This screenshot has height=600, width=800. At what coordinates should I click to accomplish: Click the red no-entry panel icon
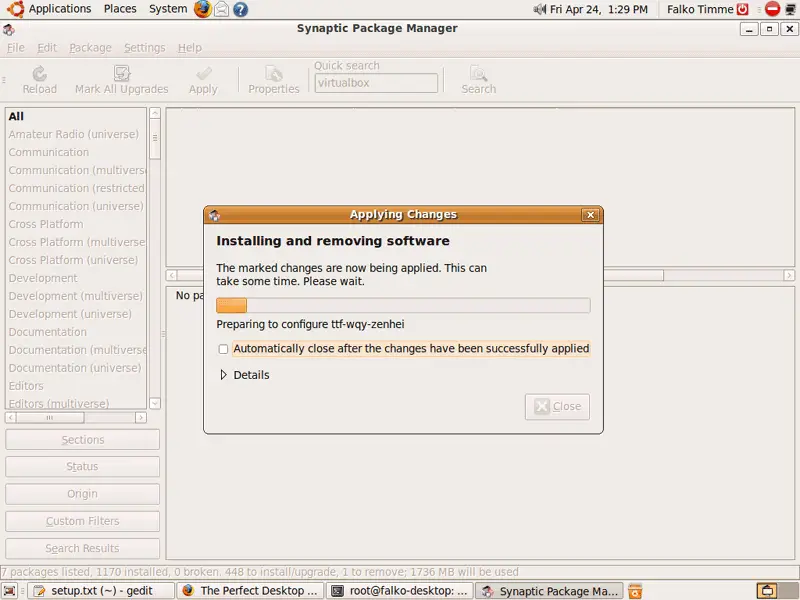(772, 9)
